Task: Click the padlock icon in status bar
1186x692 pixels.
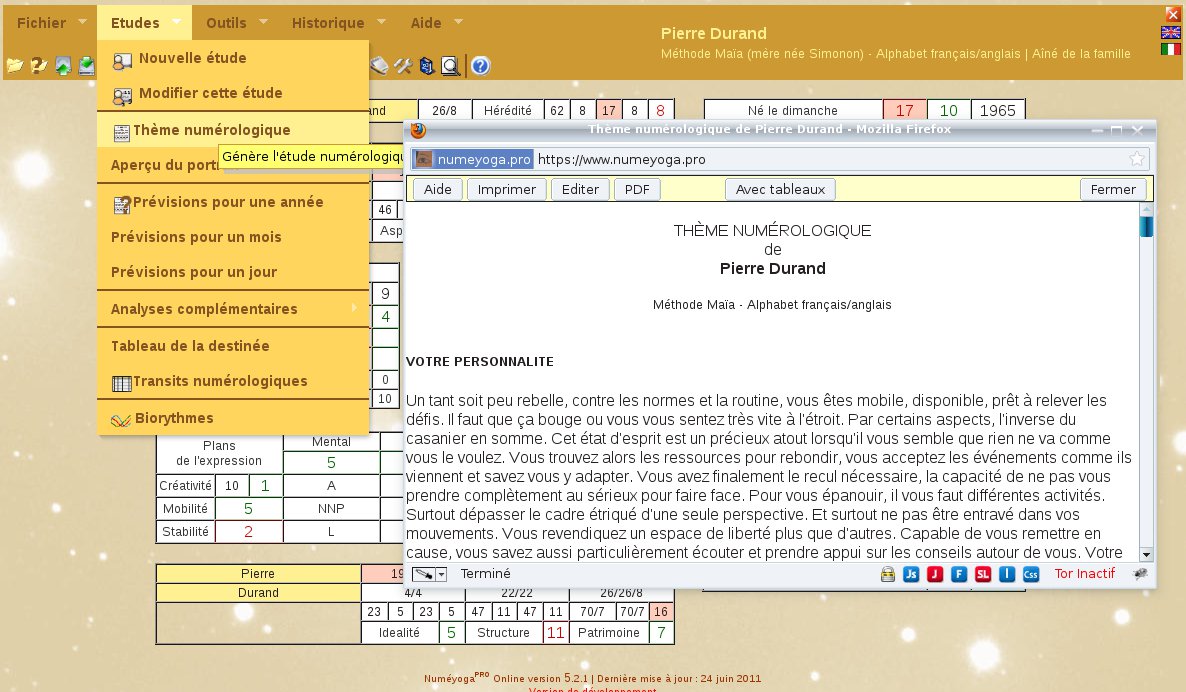Action: click(x=888, y=574)
